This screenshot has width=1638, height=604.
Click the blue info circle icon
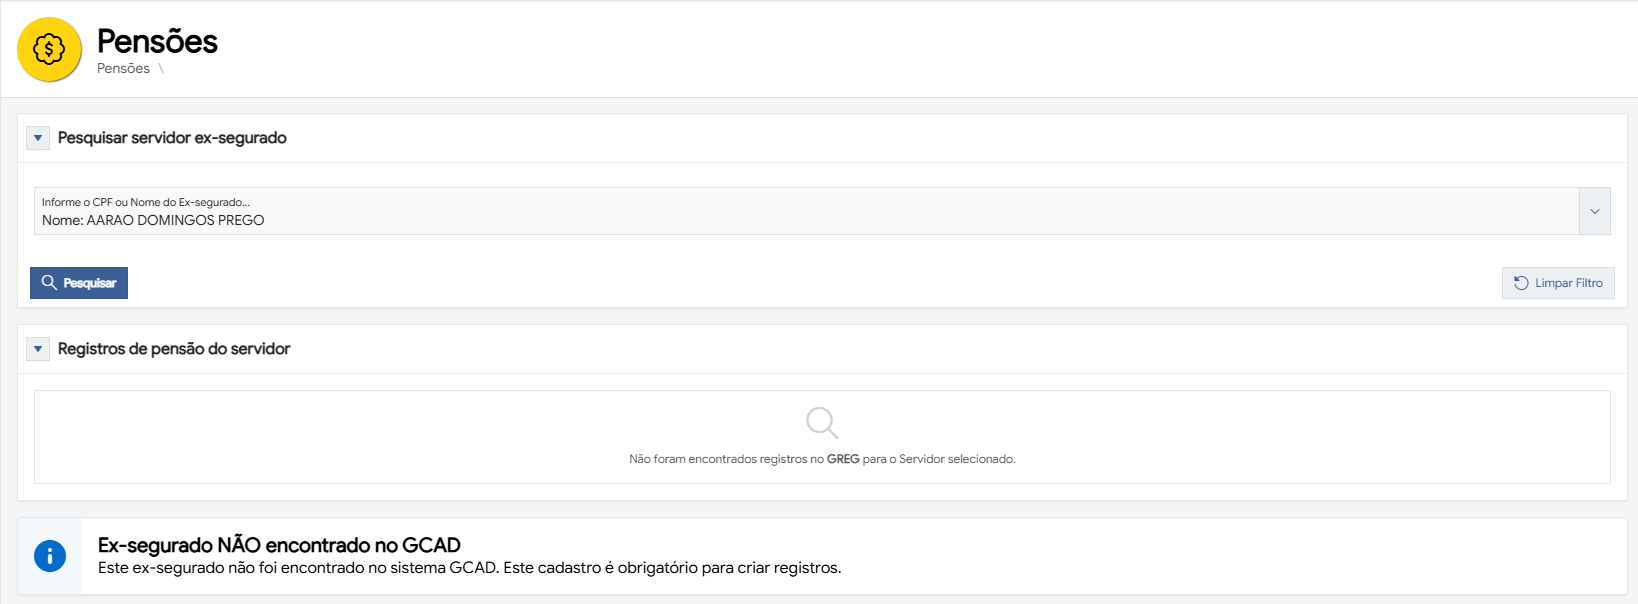click(x=50, y=556)
